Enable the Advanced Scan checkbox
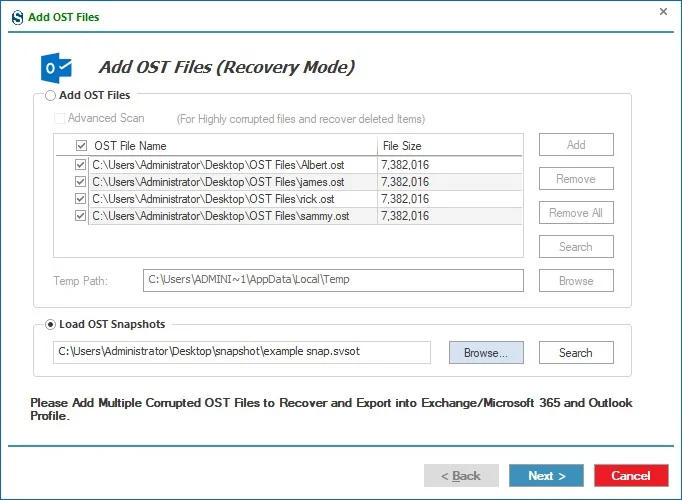This screenshot has width=682, height=500. point(60,118)
